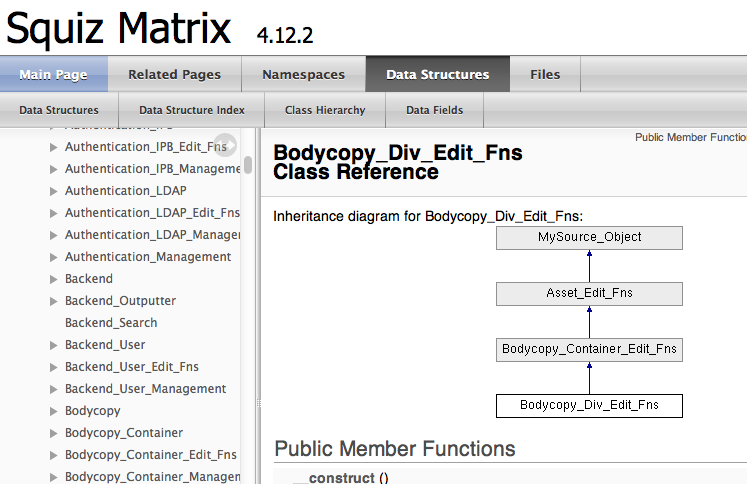
Task: Open the Data Structure Index sub-tab
Action: tap(192, 110)
